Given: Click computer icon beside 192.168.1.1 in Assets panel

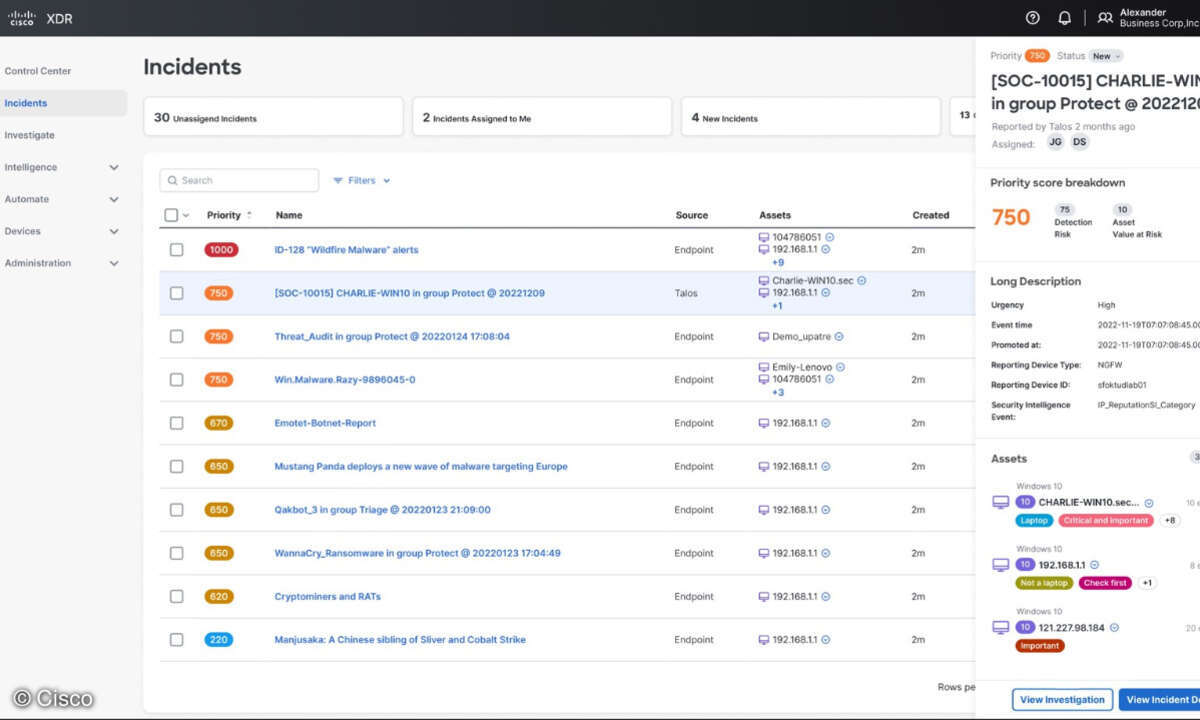Looking at the screenshot, I should pos(1000,565).
